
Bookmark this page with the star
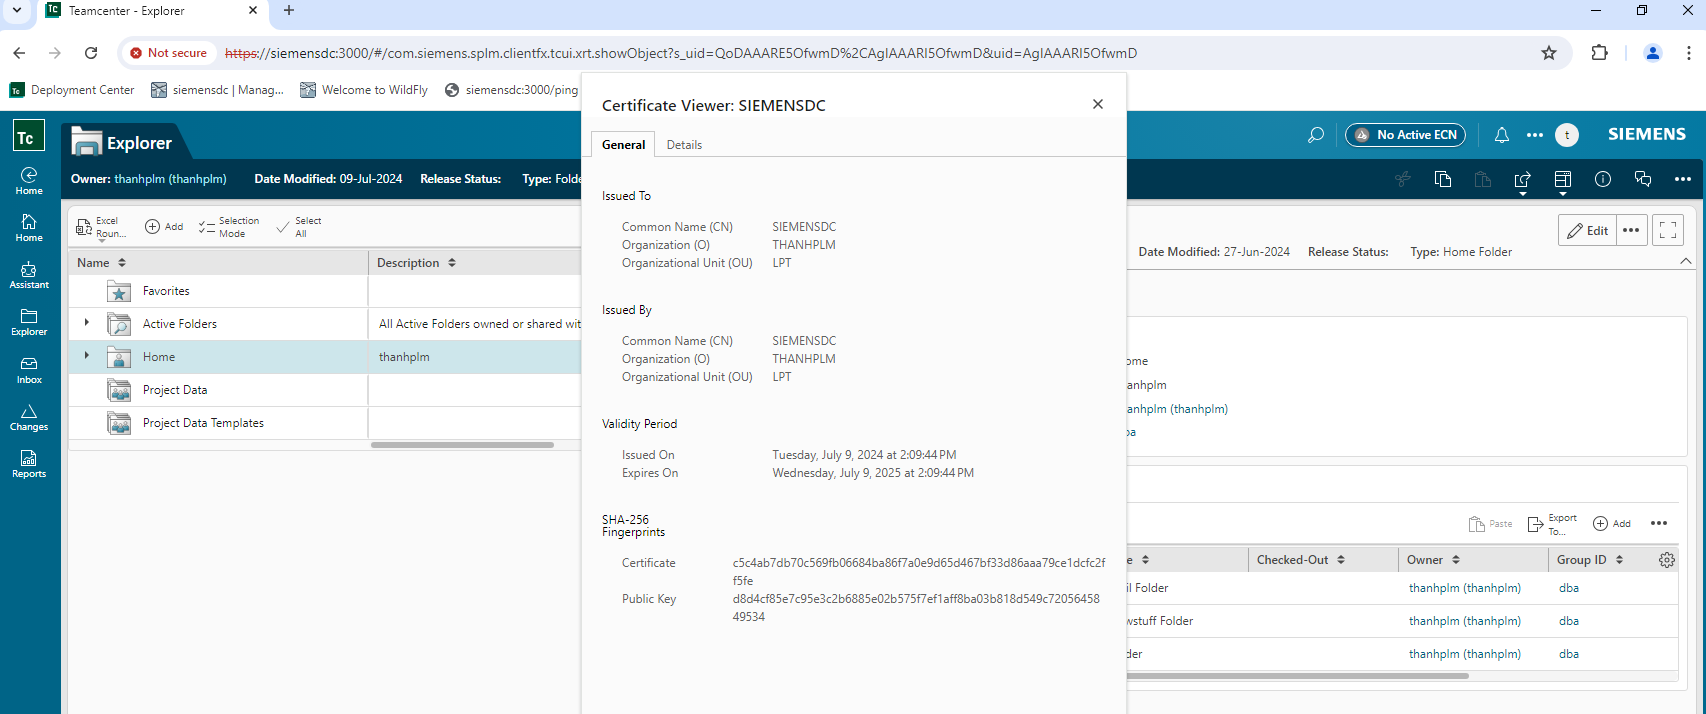pos(1549,53)
